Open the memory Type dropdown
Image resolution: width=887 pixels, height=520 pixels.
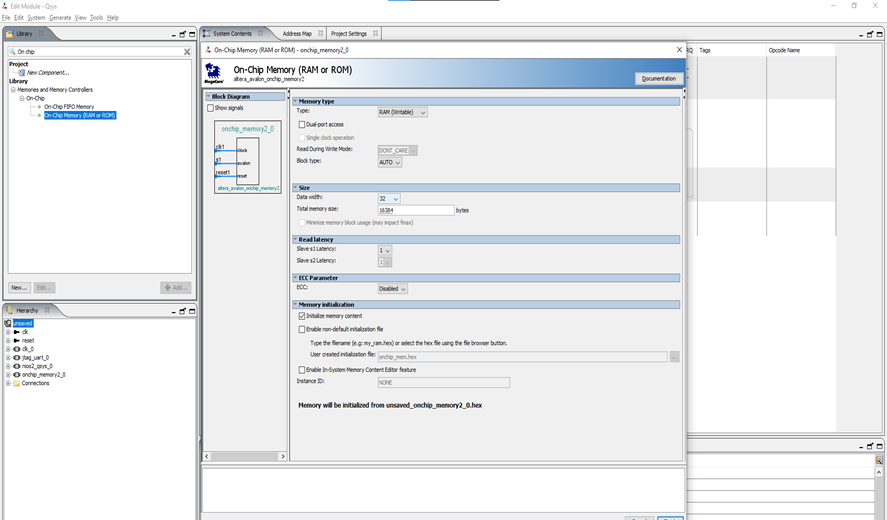(402, 112)
